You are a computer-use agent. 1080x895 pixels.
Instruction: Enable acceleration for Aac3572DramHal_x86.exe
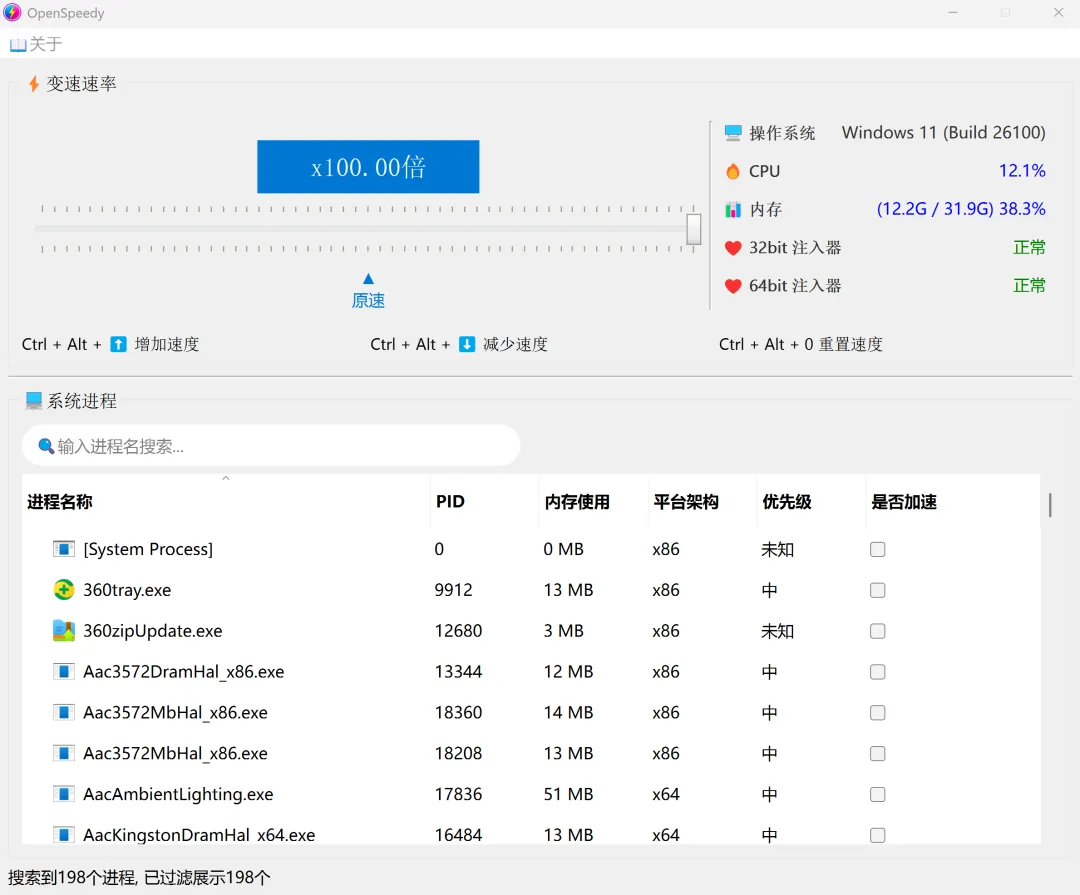click(878, 672)
